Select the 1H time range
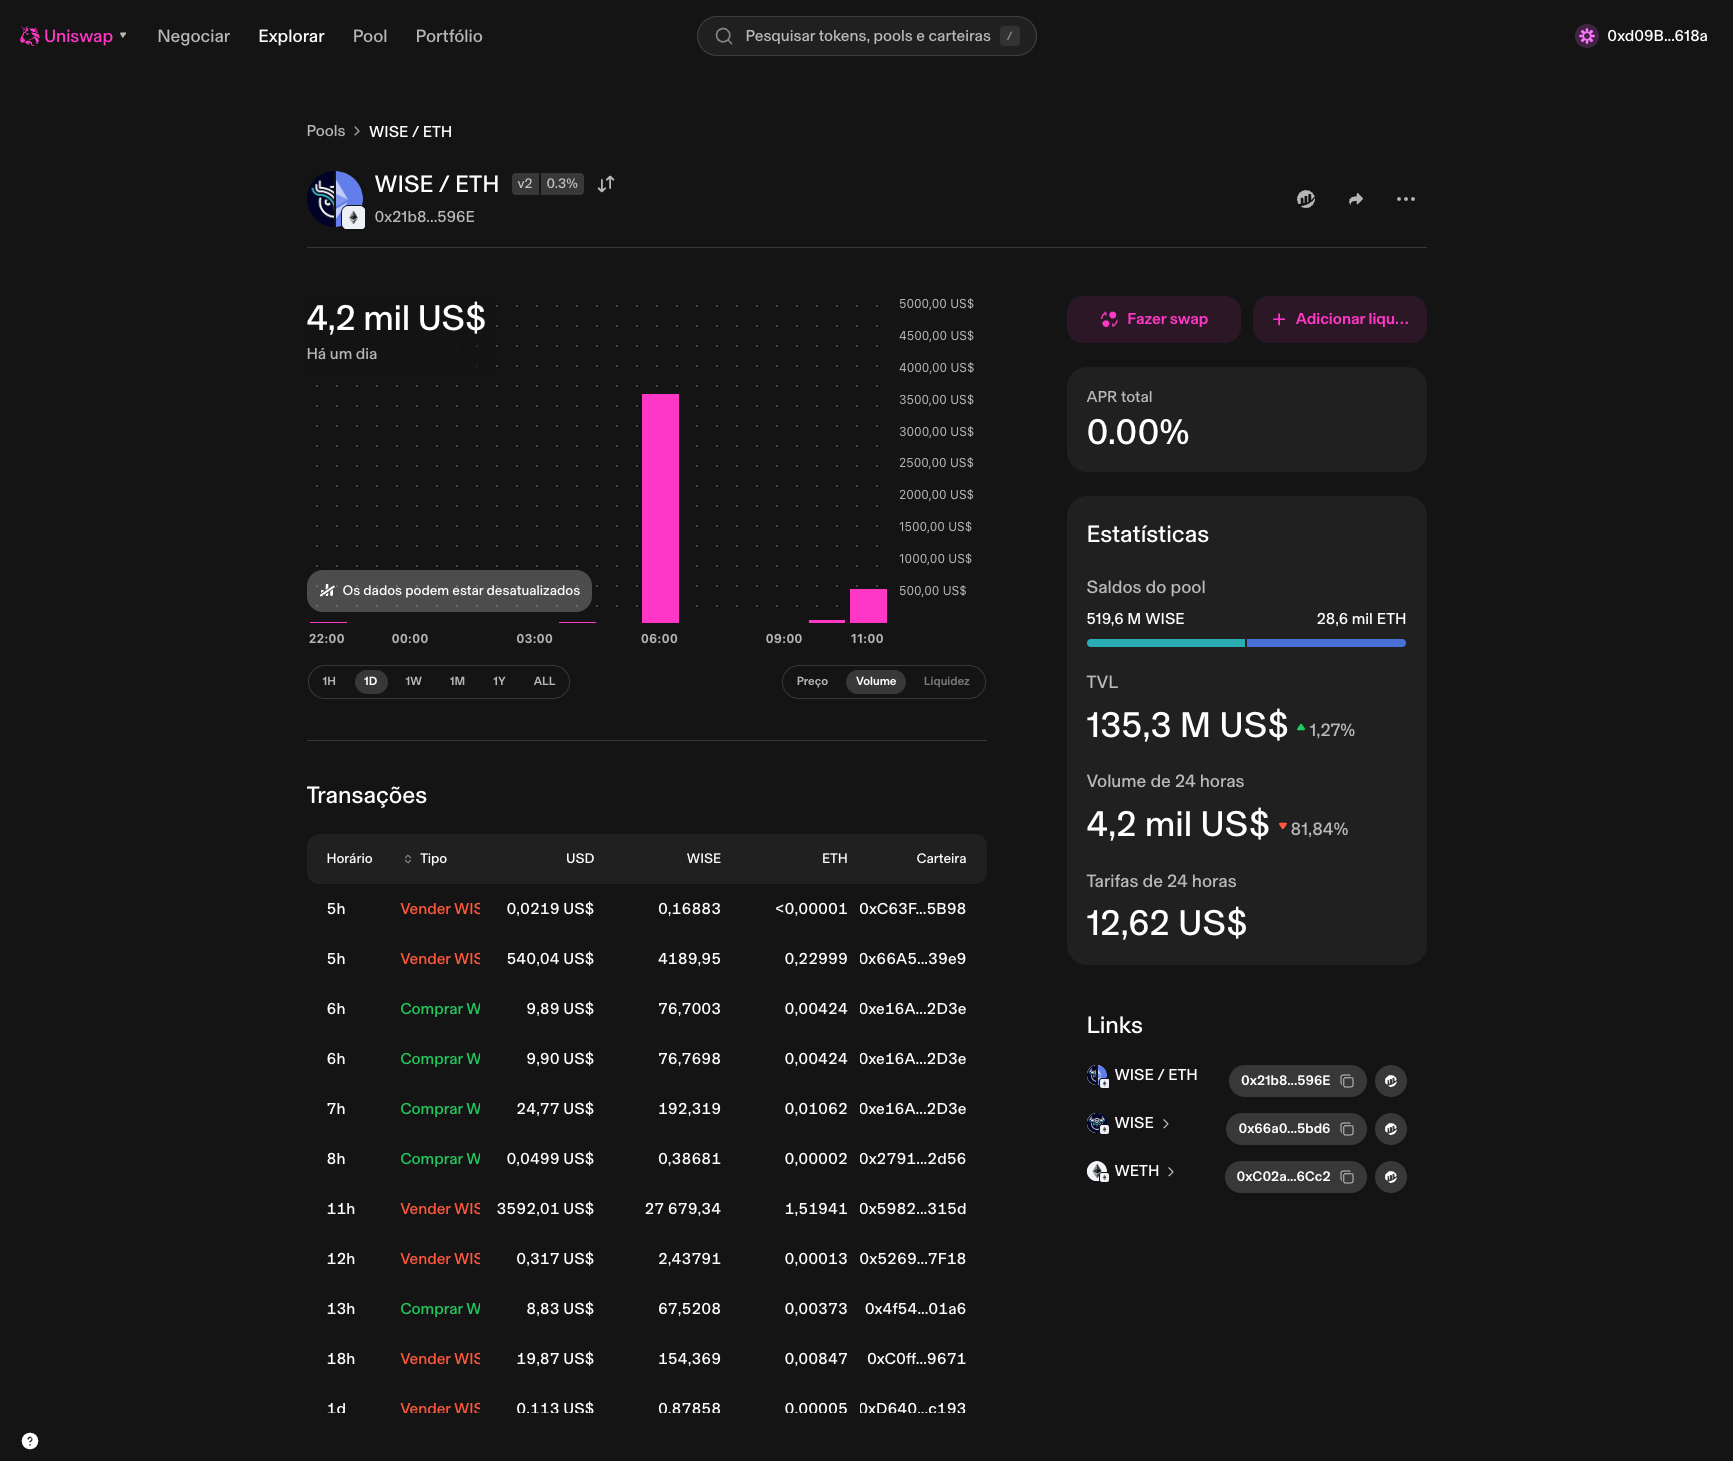1733x1461 pixels. point(329,681)
